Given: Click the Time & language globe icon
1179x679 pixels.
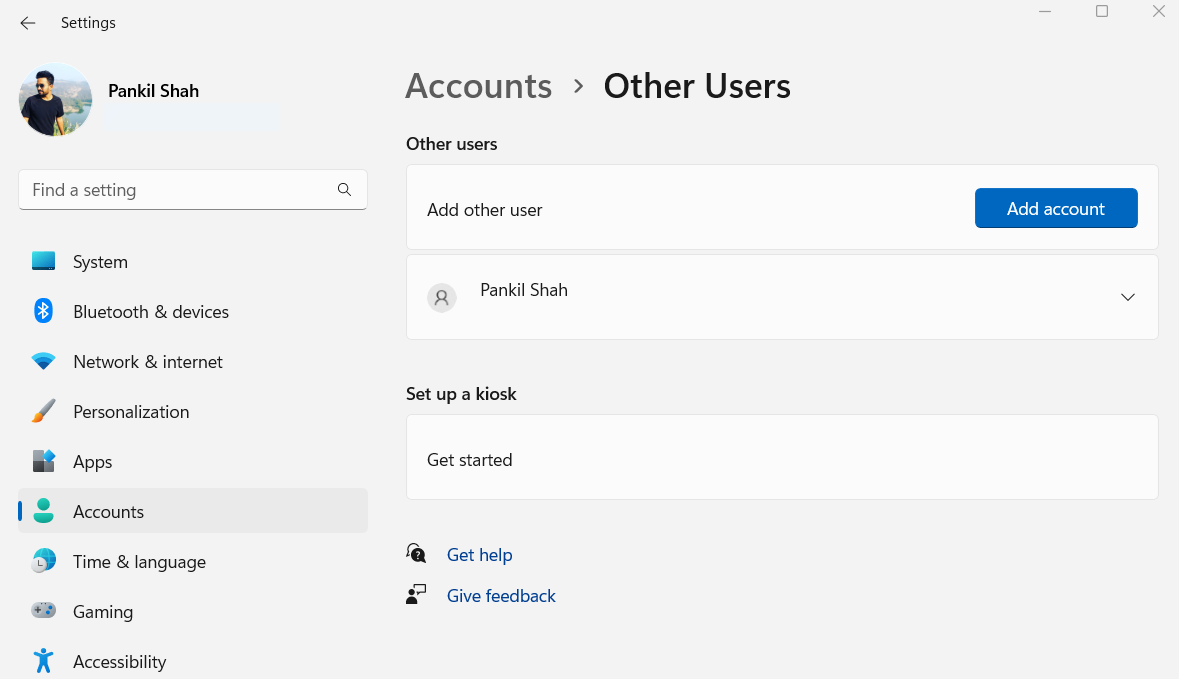Looking at the screenshot, I should click(44, 561).
